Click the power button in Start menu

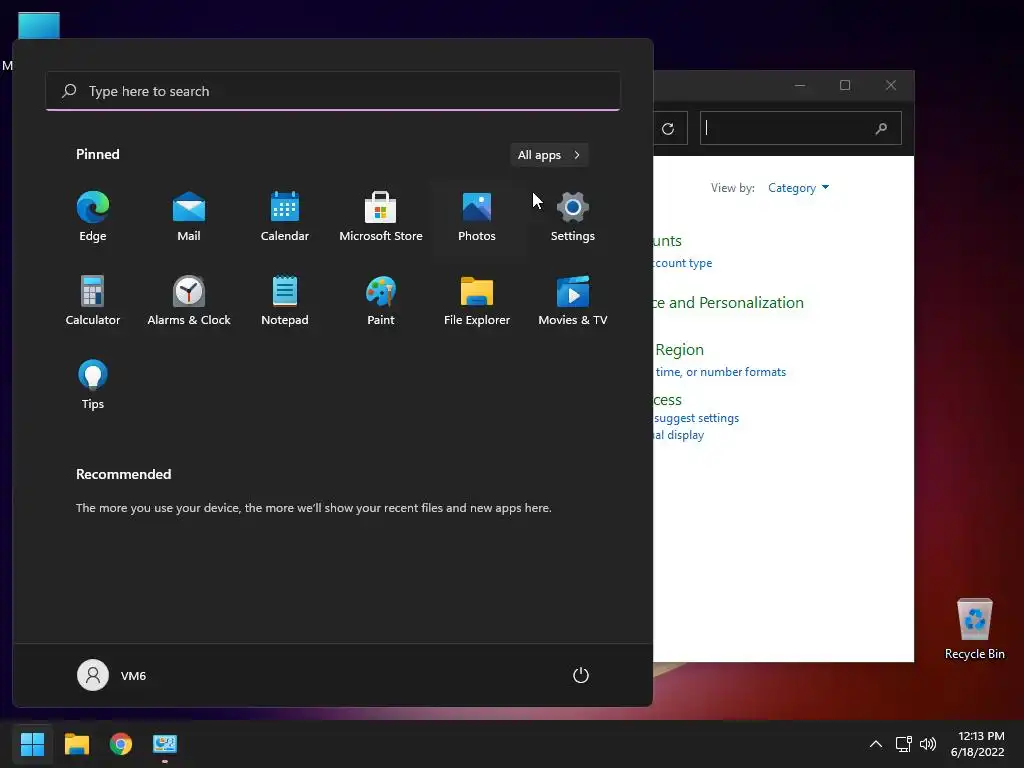click(581, 675)
